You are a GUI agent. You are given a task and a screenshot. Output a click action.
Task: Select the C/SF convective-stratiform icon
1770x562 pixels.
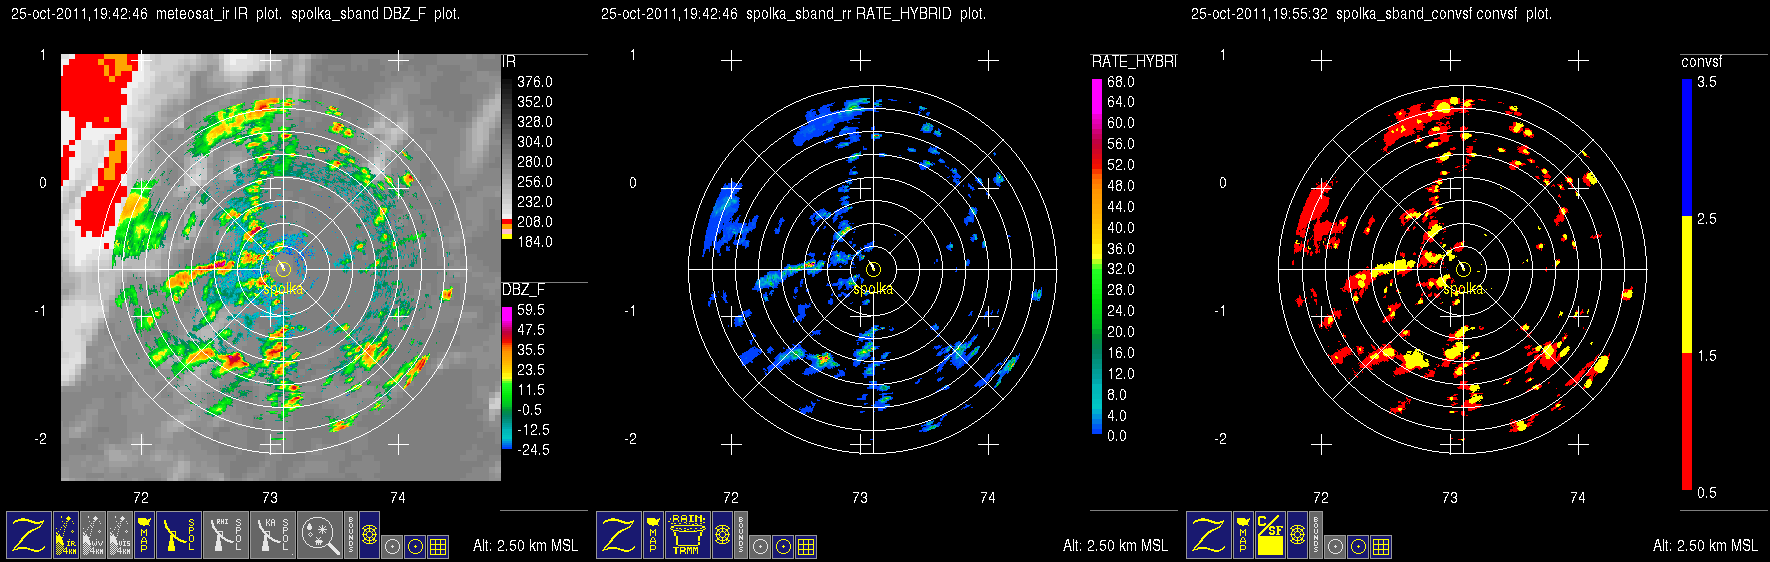1270,535
